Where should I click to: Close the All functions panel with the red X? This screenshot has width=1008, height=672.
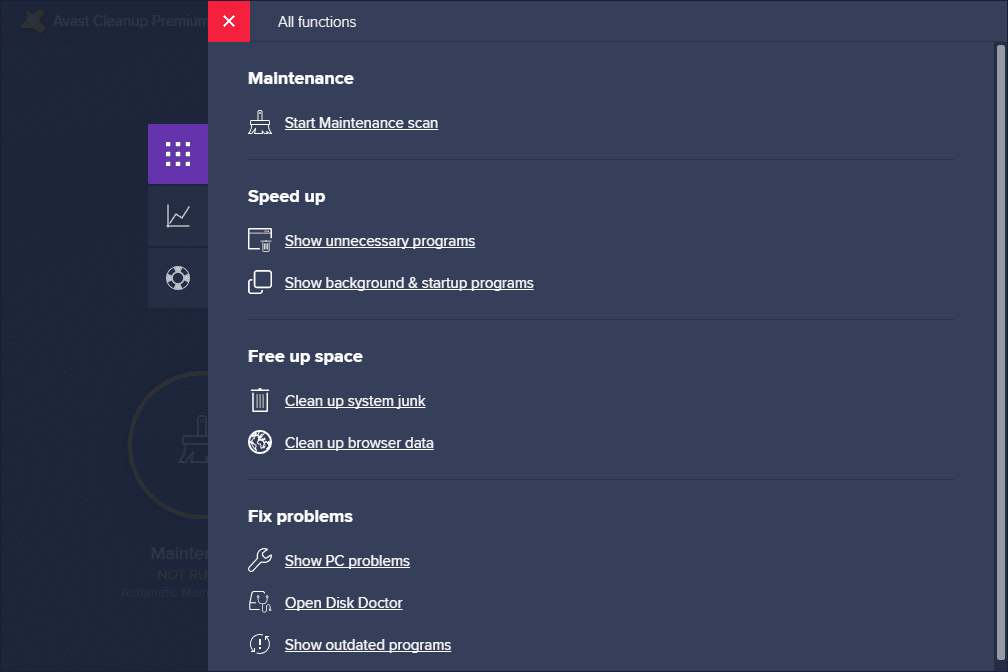(228, 20)
